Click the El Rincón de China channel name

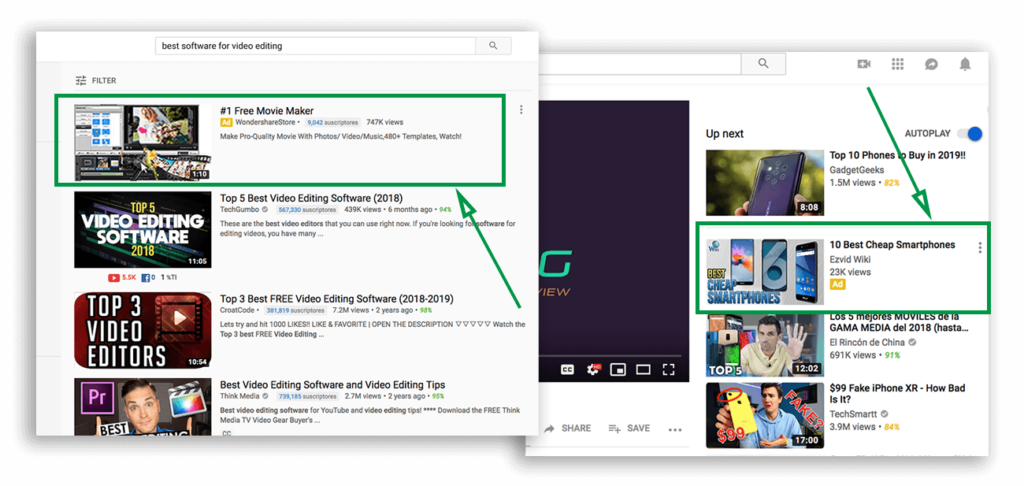(867, 342)
